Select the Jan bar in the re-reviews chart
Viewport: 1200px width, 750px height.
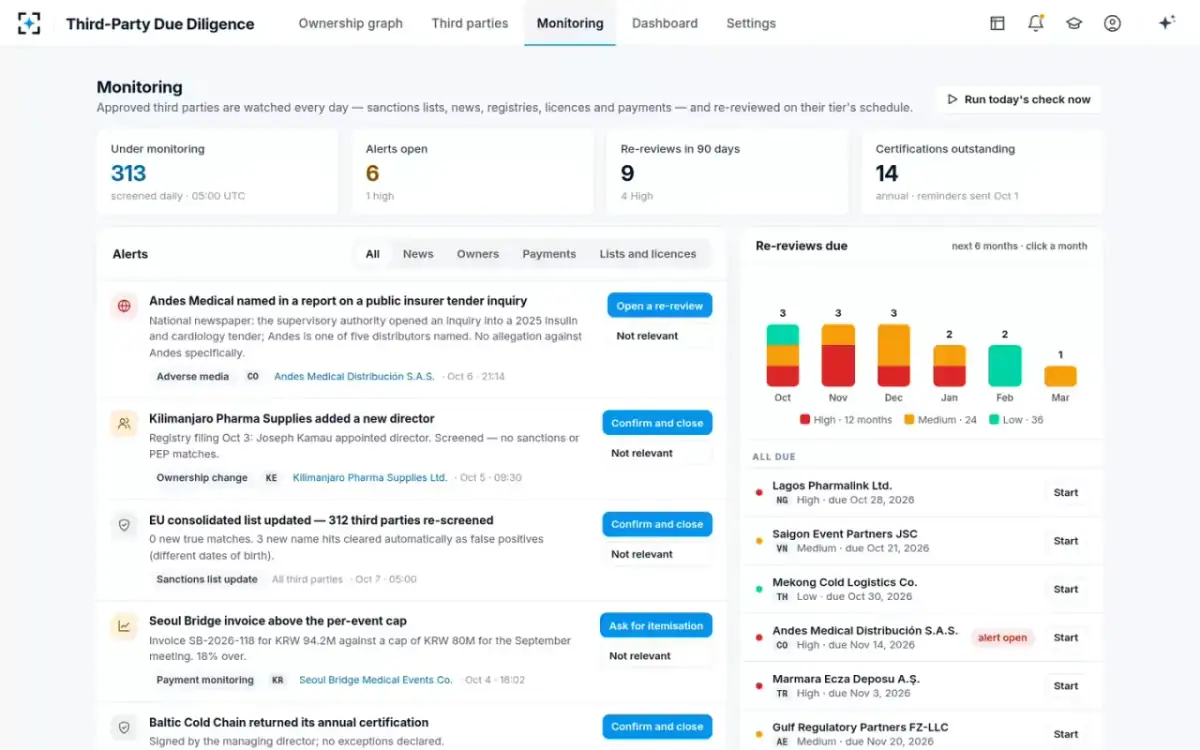(949, 366)
